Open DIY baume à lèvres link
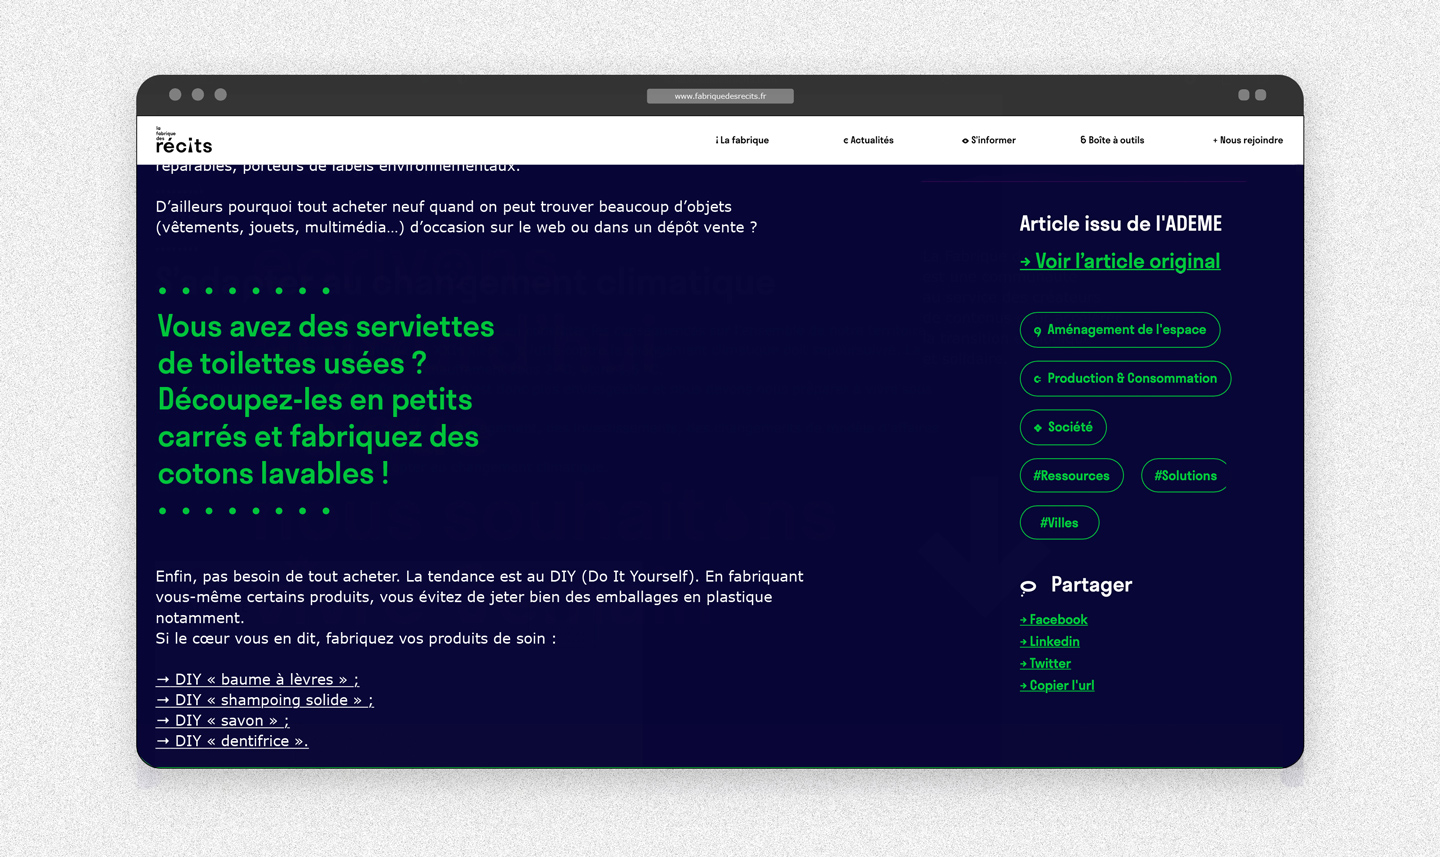This screenshot has width=1440, height=857. [x=257, y=679]
